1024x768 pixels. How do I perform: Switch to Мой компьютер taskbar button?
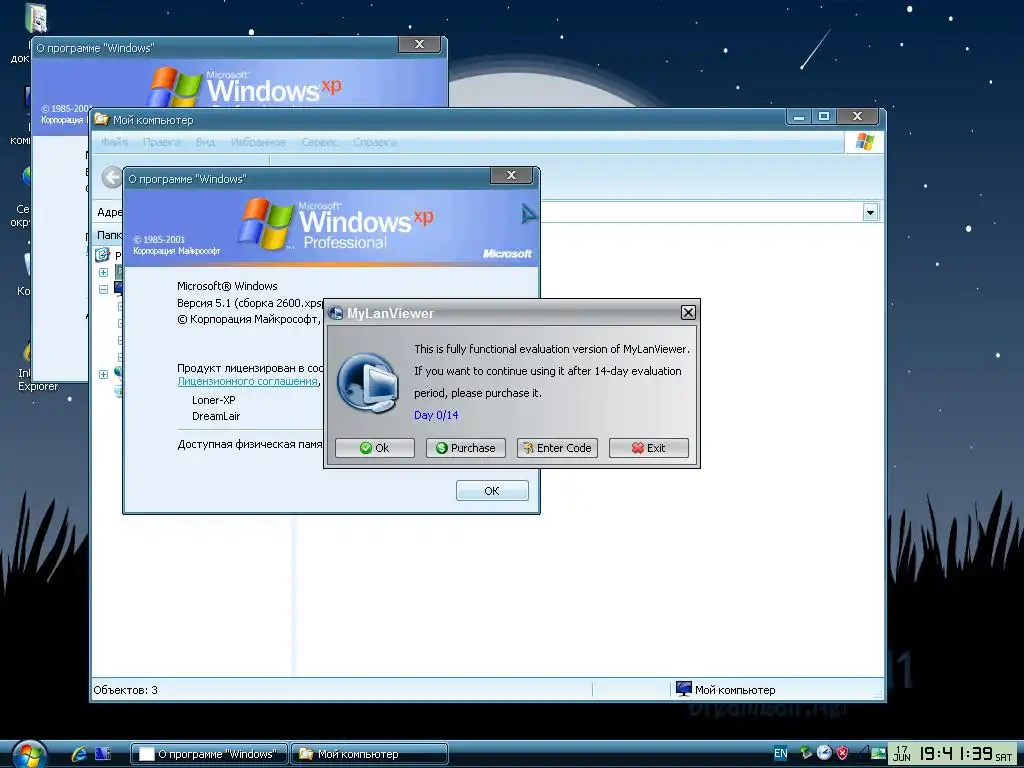point(370,754)
